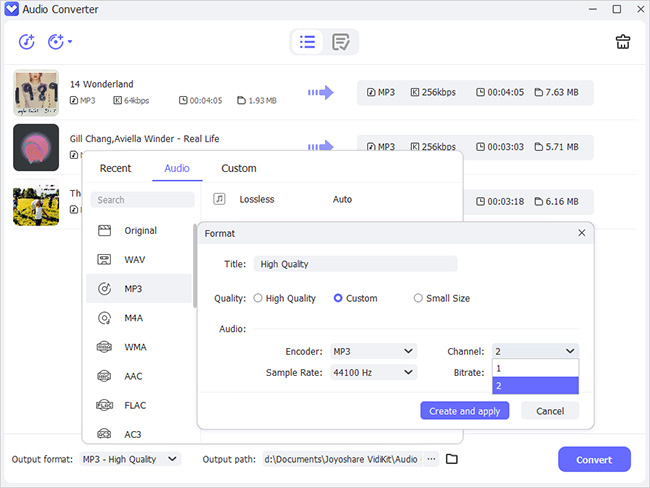
Task: Click the trash bin clear-all icon
Action: coord(622,42)
